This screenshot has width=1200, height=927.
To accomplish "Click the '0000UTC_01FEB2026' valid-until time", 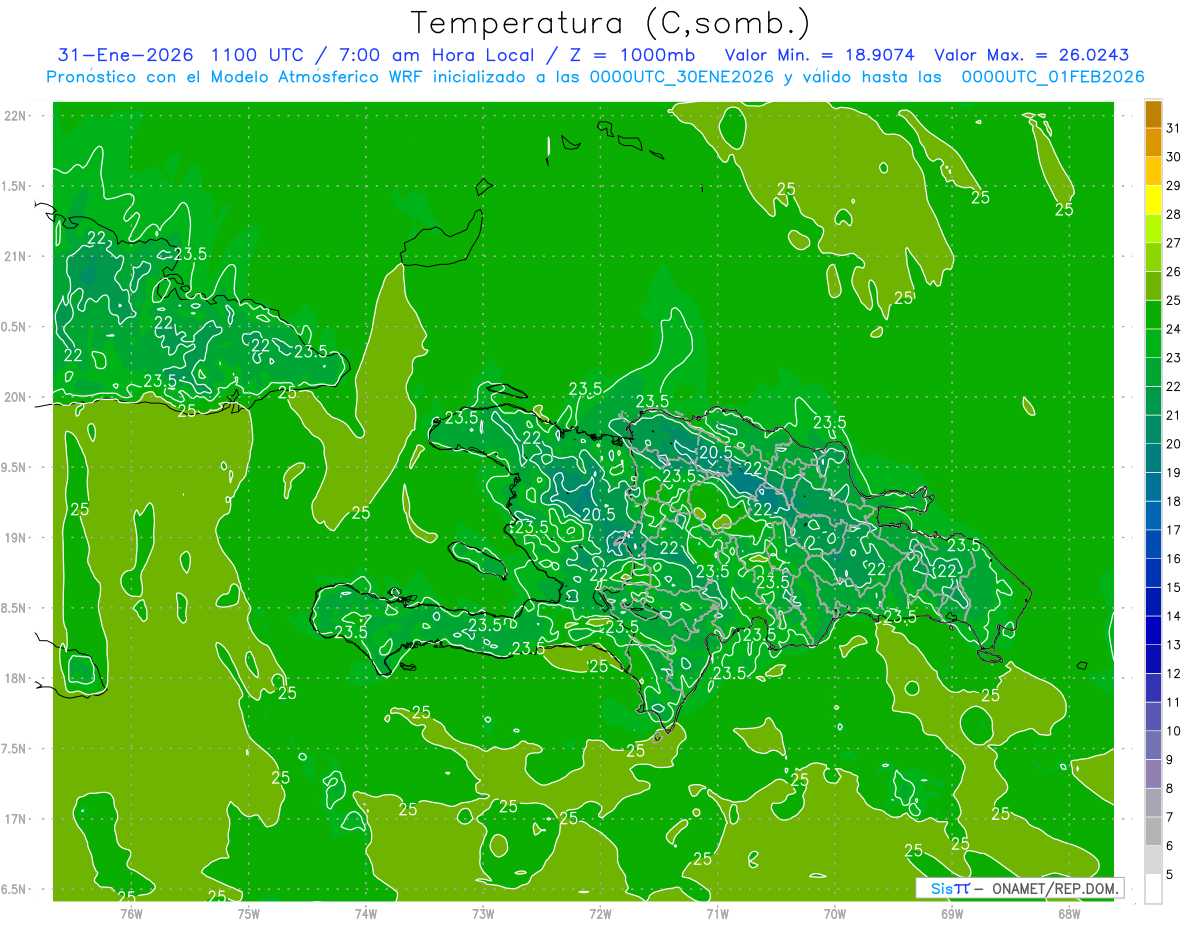I will coord(1052,77).
